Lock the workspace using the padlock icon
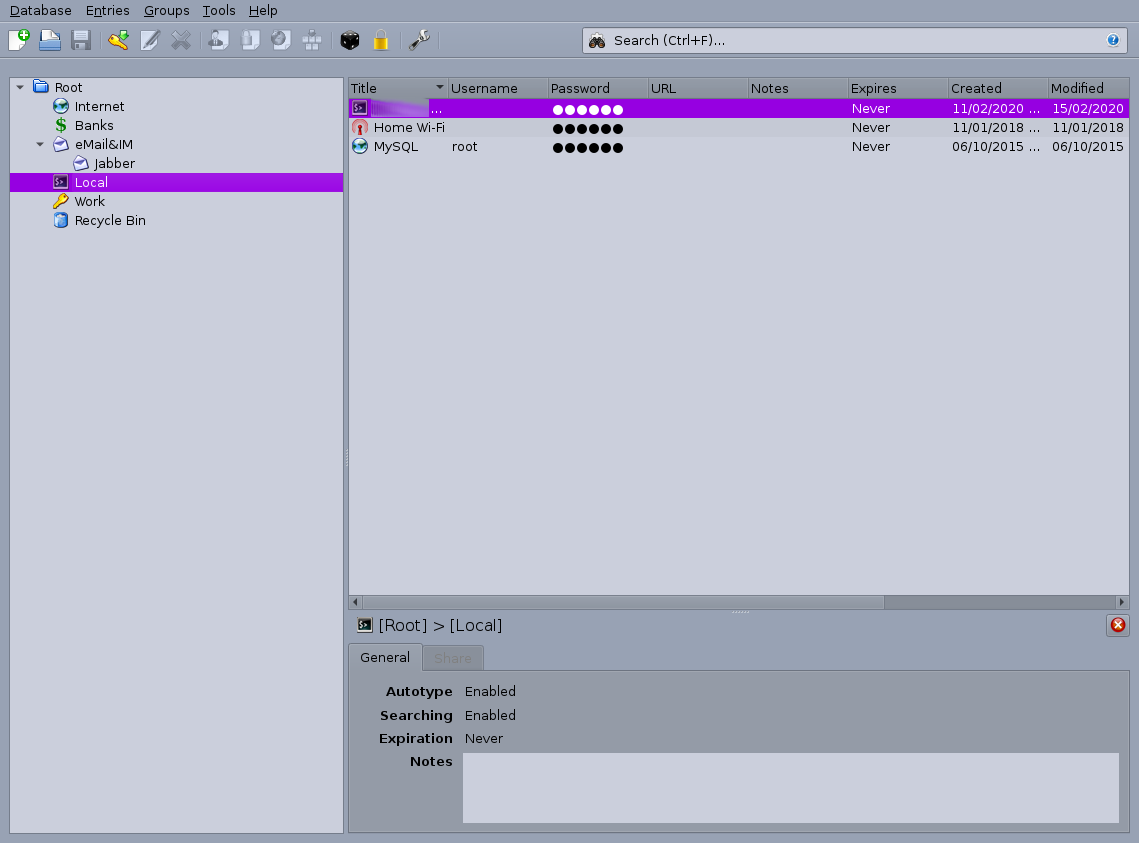 click(x=381, y=40)
